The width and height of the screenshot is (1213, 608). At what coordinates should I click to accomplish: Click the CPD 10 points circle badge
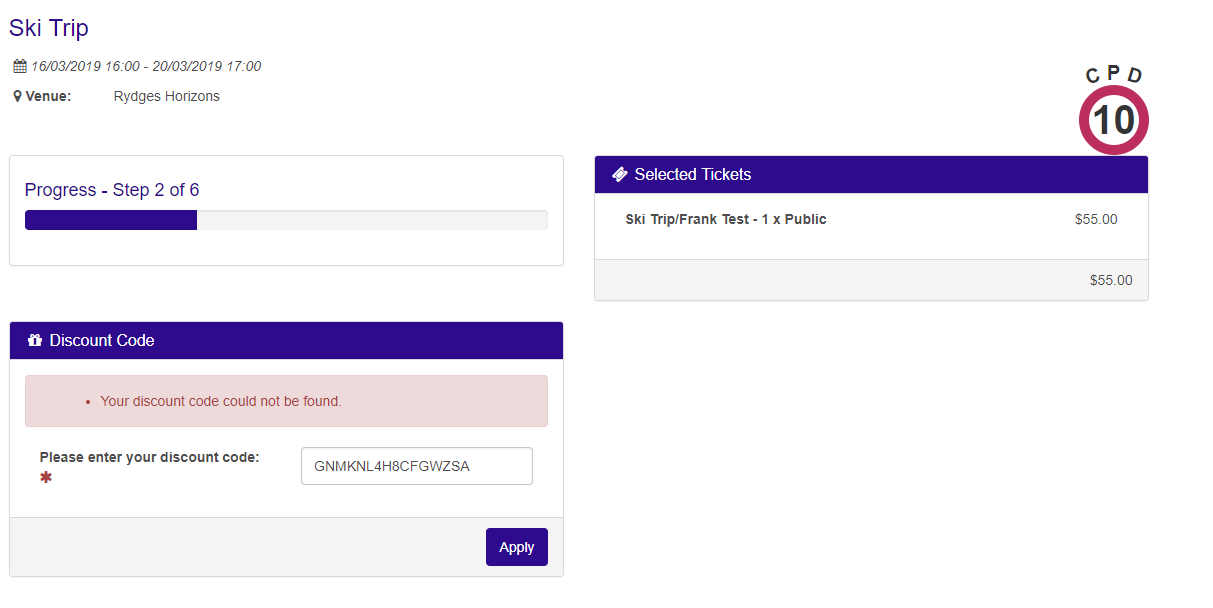pos(1113,121)
